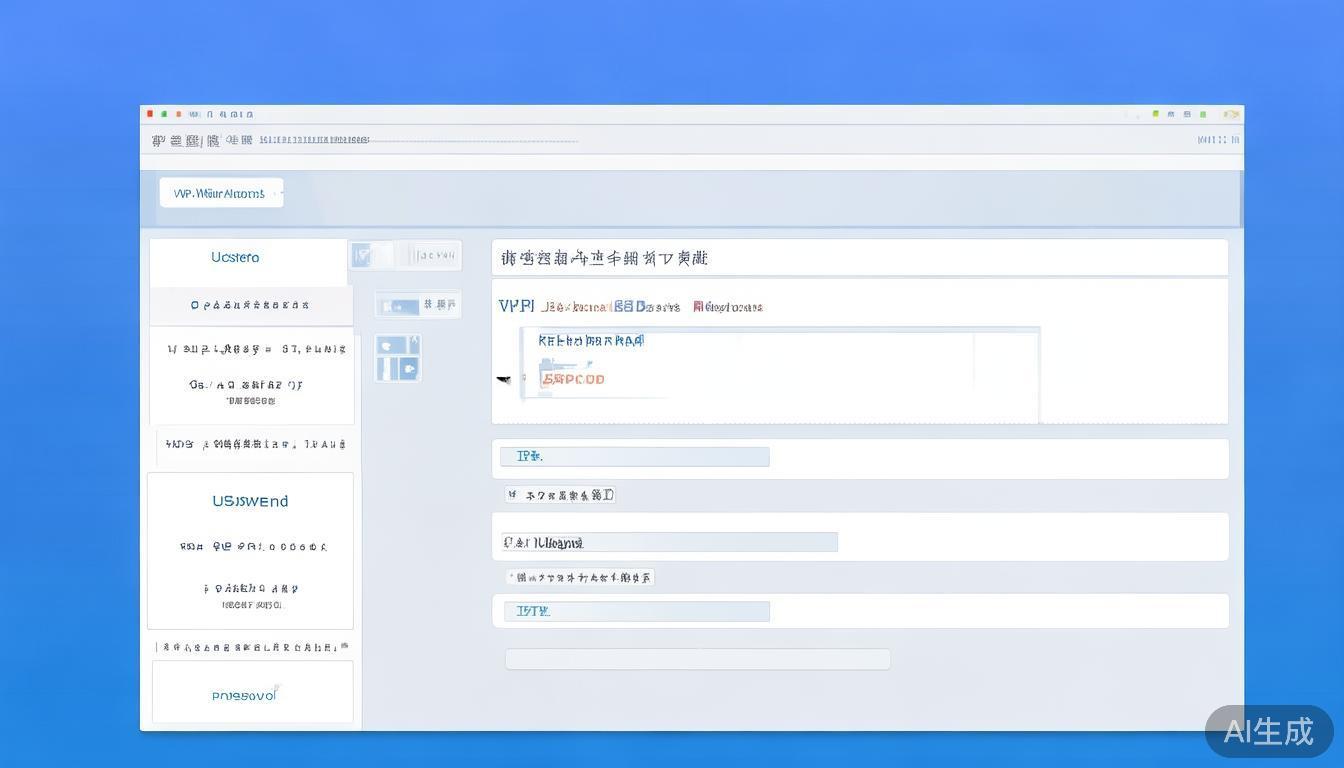Click the vertical scrollbar at the window's right edge
The image size is (1344, 768).
[1241, 198]
